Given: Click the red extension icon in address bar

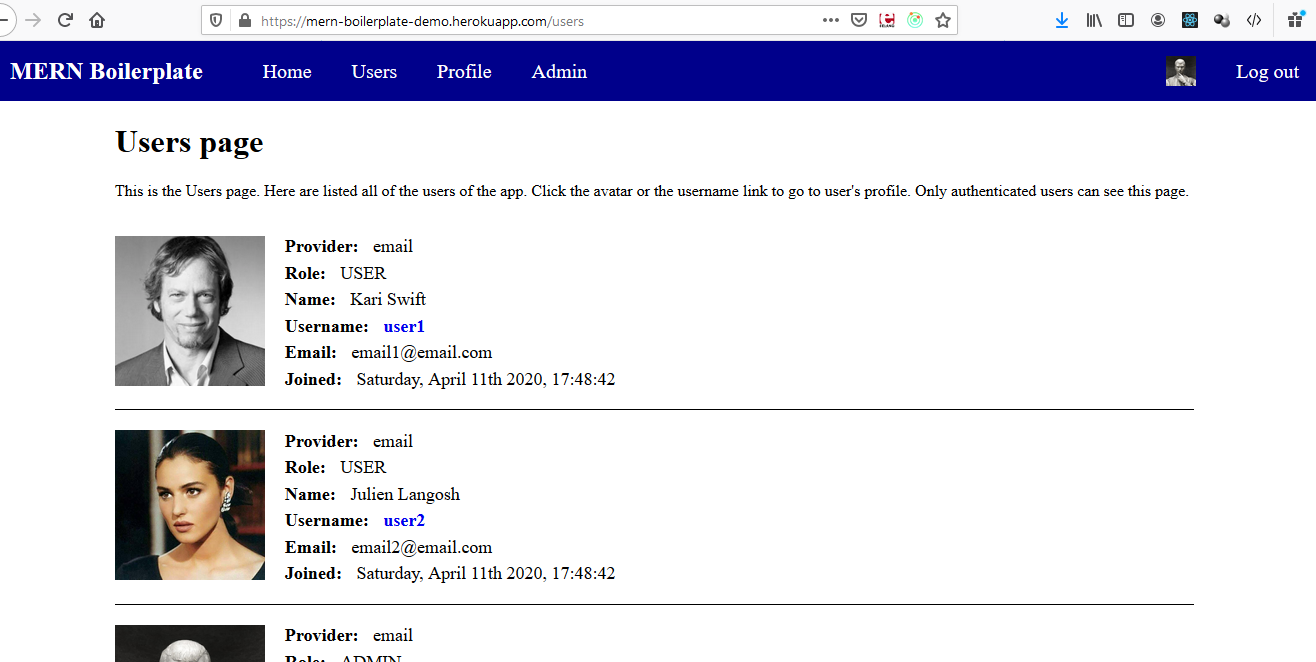Looking at the screenshot, I should (887, 20).
